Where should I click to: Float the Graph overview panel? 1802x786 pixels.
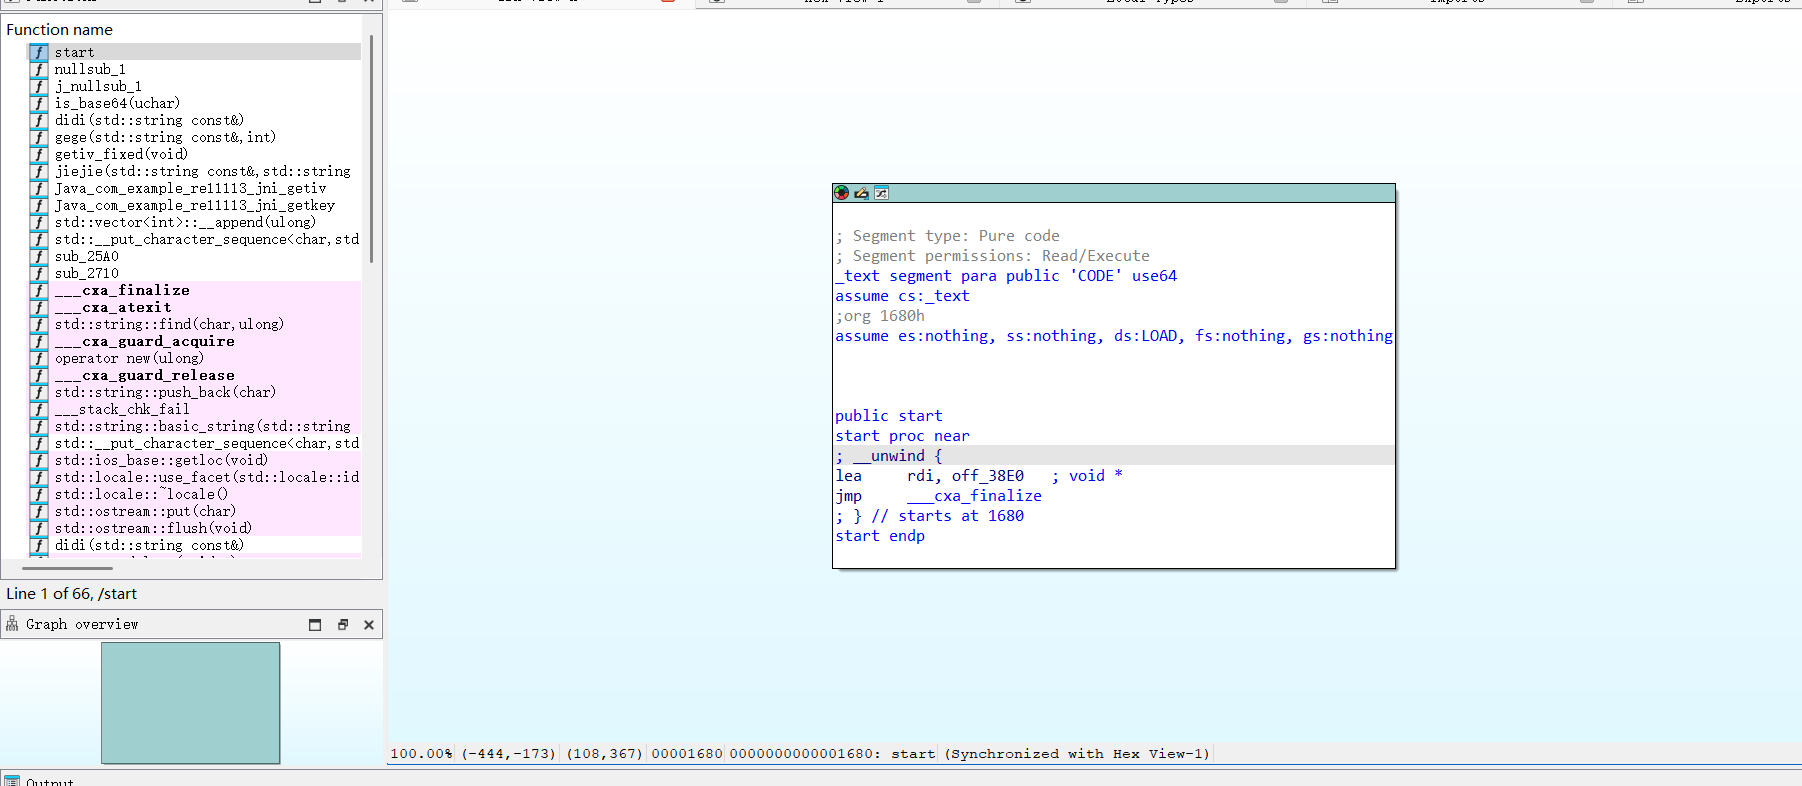pyautogui.click(x=342, y=625)
